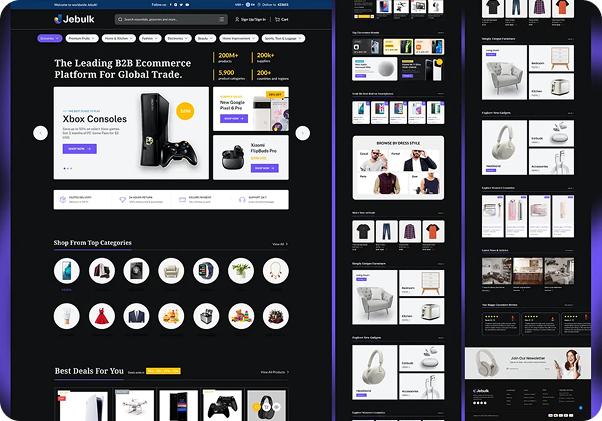Open the Facebook follow icon
Image resolution: width=602 pixels, height=421 pixels.
point(170,5)
